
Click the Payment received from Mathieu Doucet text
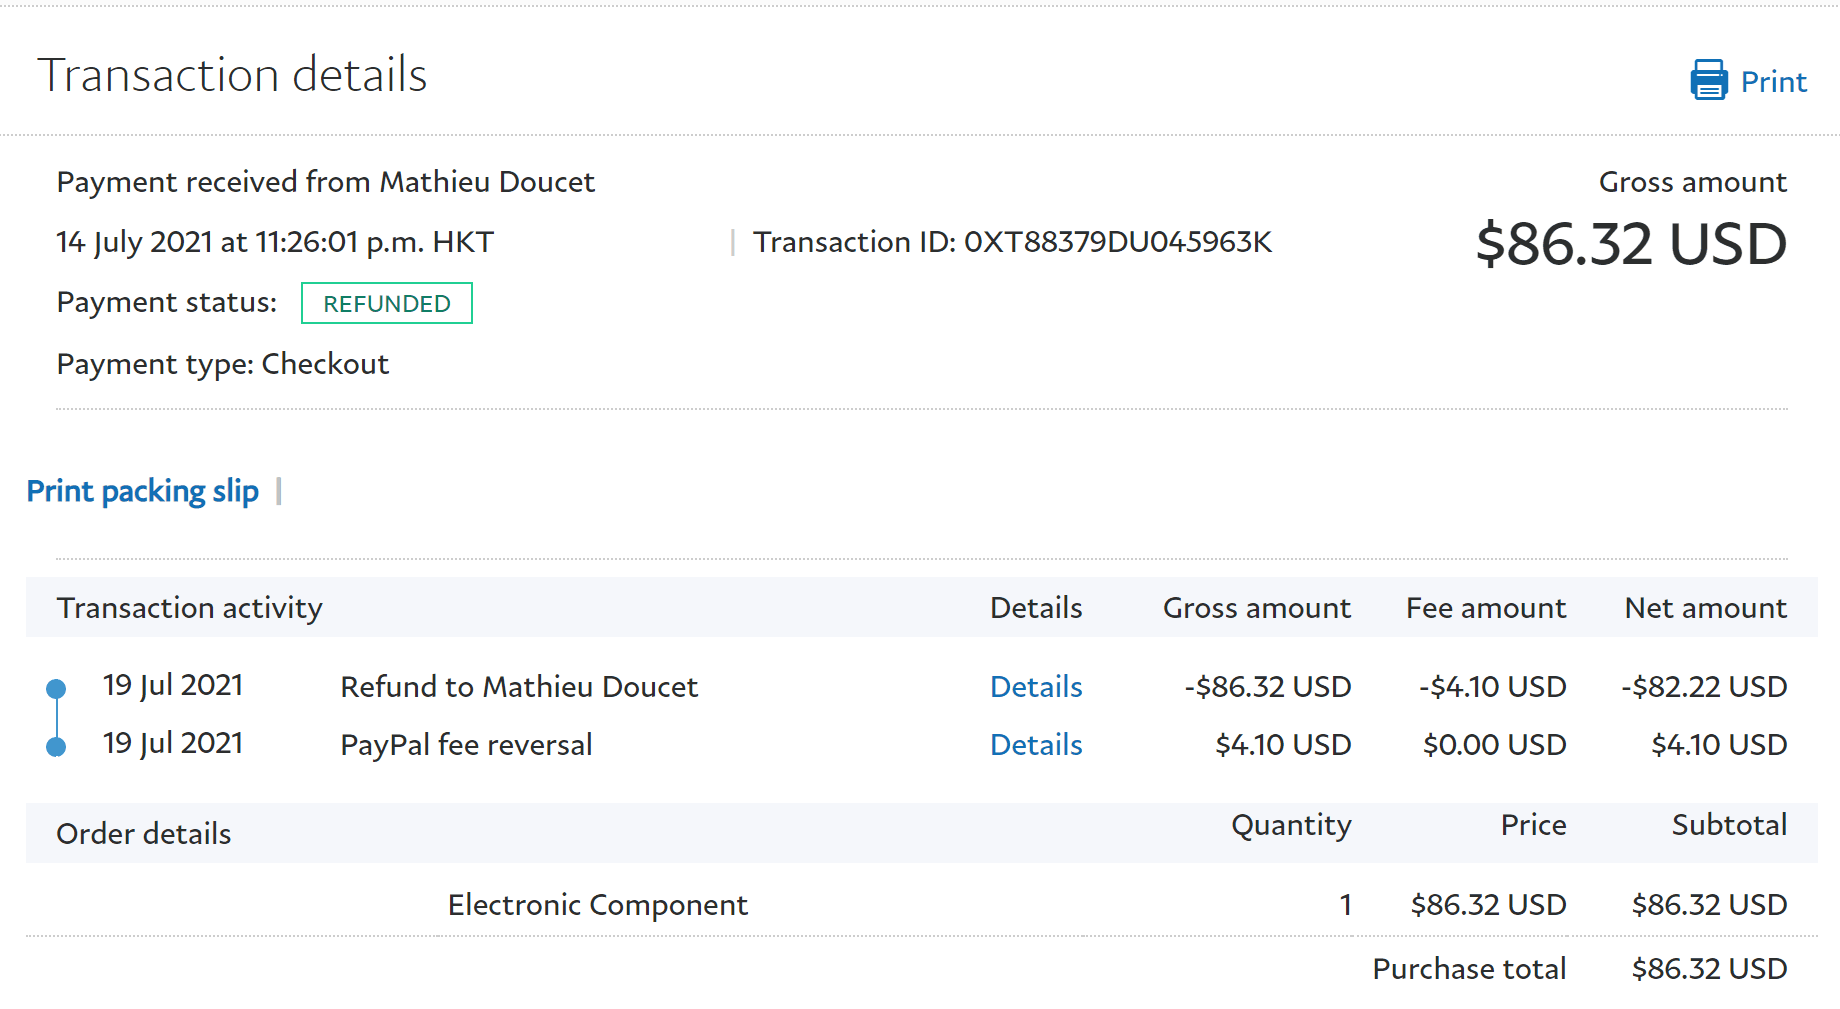coord(326,182)
